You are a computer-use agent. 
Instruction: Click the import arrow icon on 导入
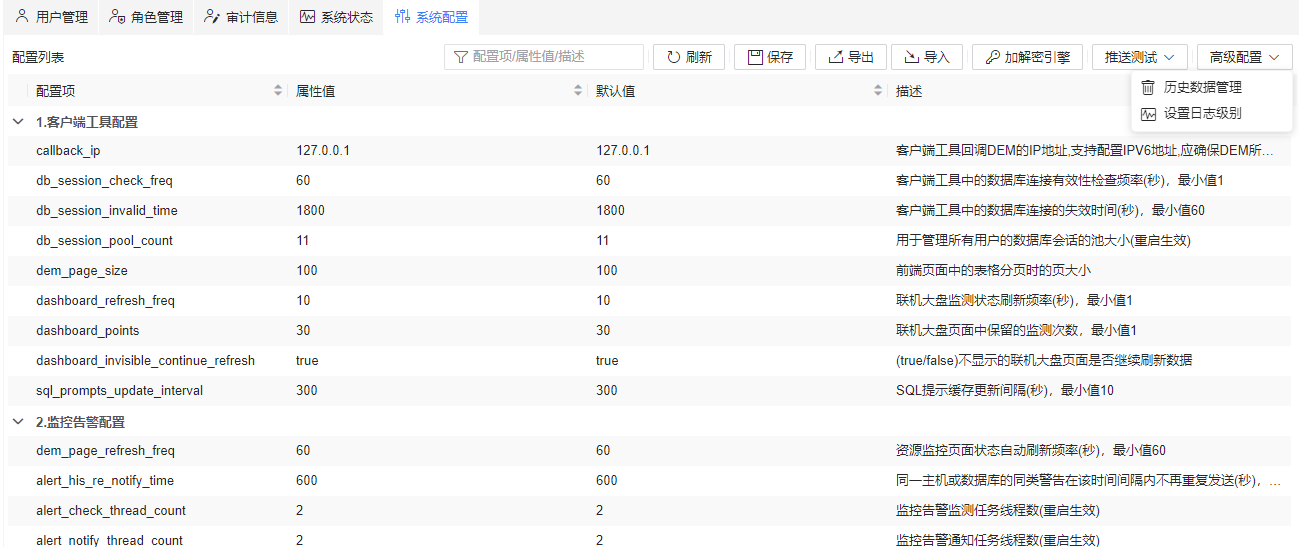(912, 57)
